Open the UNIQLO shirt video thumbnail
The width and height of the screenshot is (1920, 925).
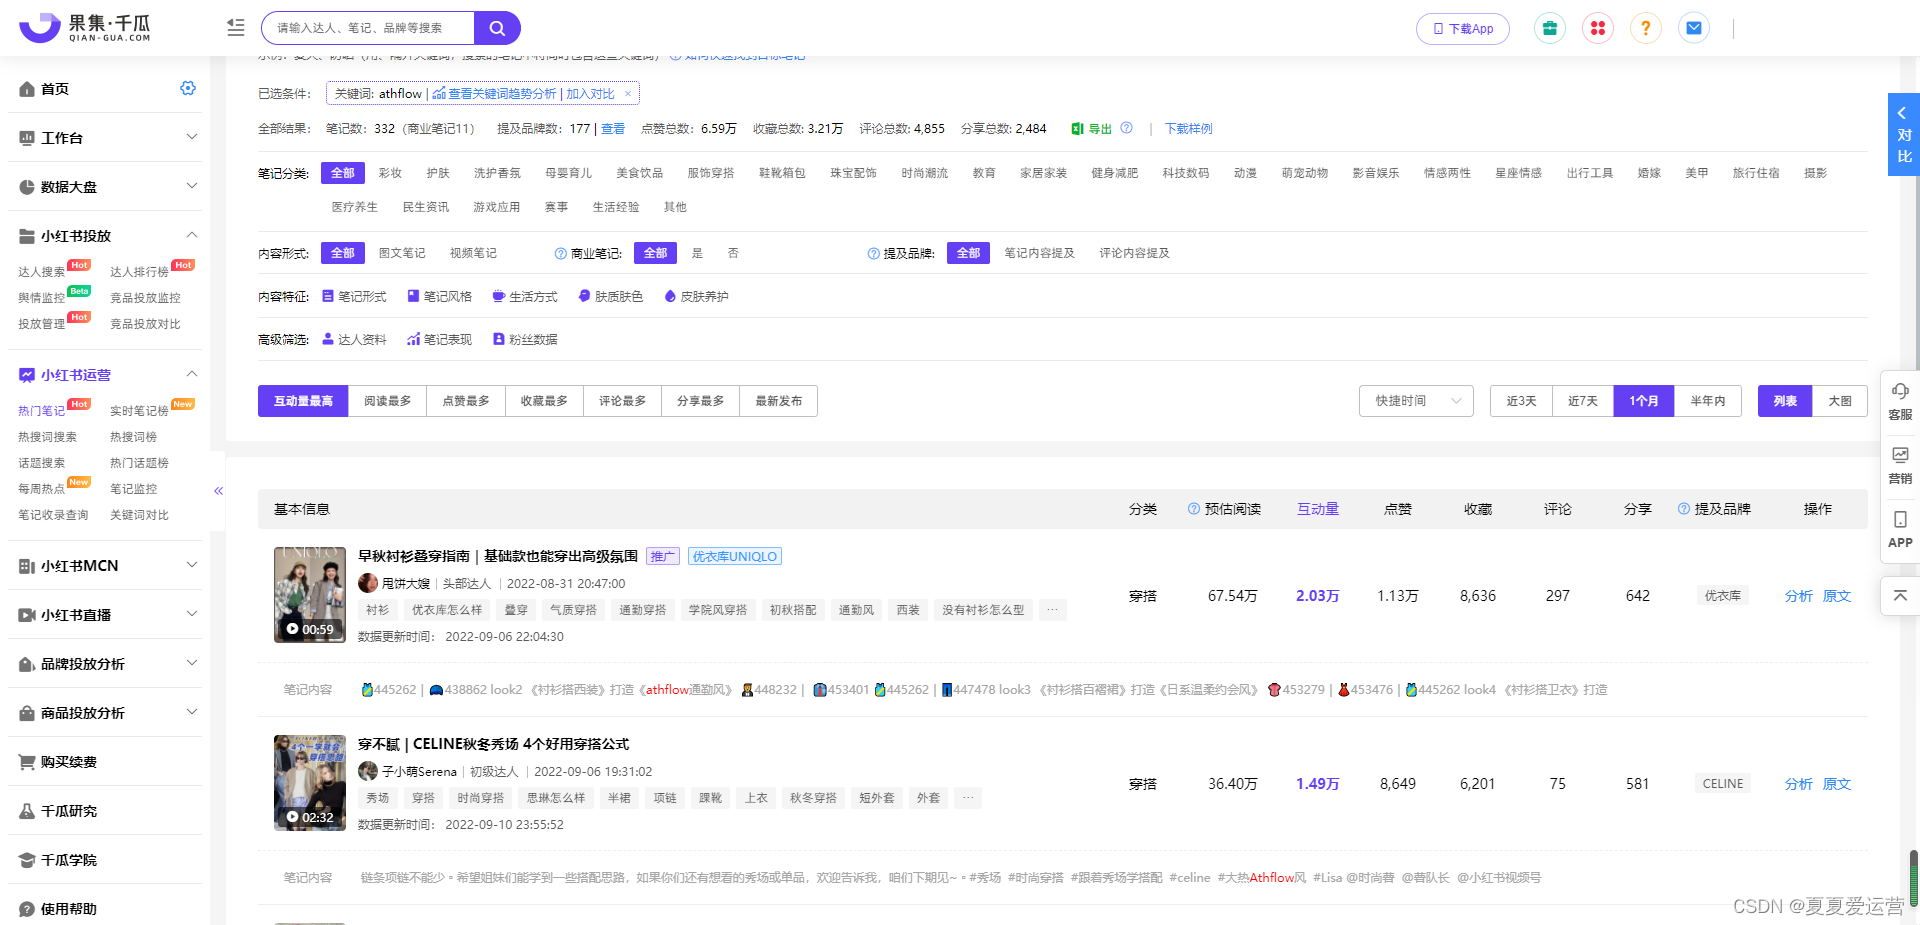click(310, 595)
